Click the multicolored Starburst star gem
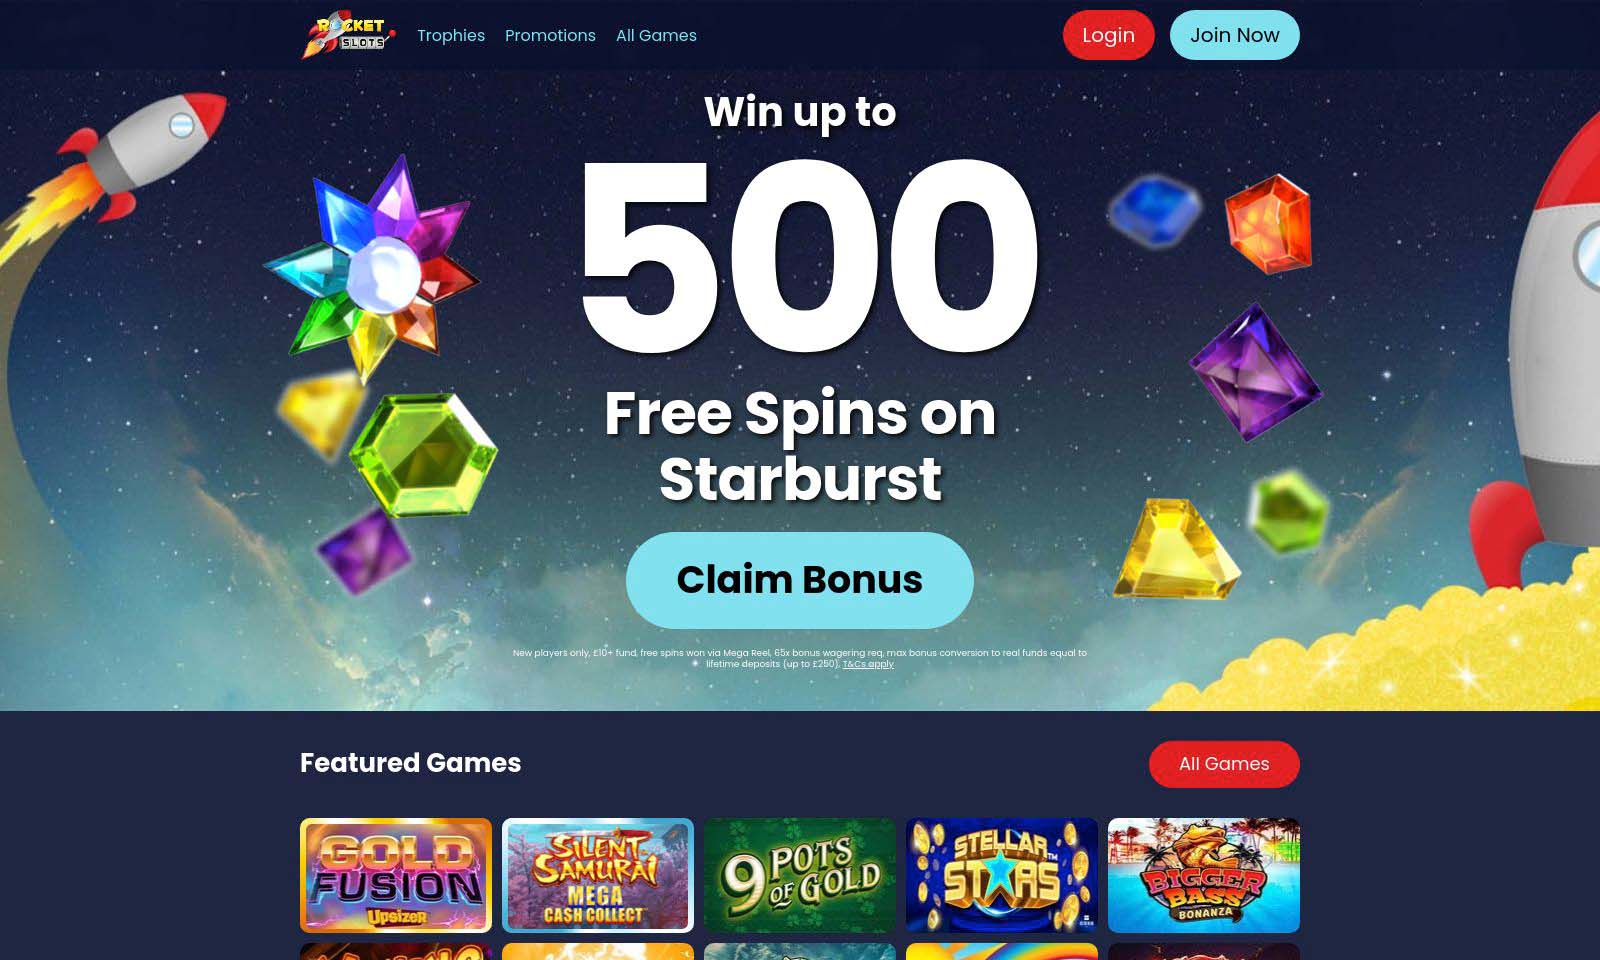The width and height of the screenshot is (1600, 960). pyautogui.click(x=374, y=268)
